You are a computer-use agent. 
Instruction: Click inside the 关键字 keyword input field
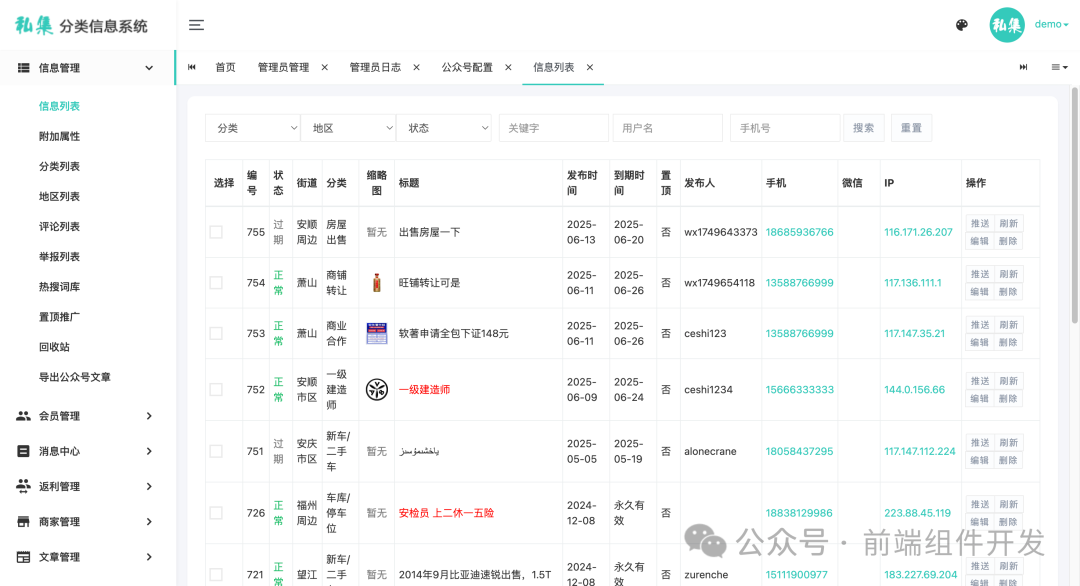[x=553, y=128]
